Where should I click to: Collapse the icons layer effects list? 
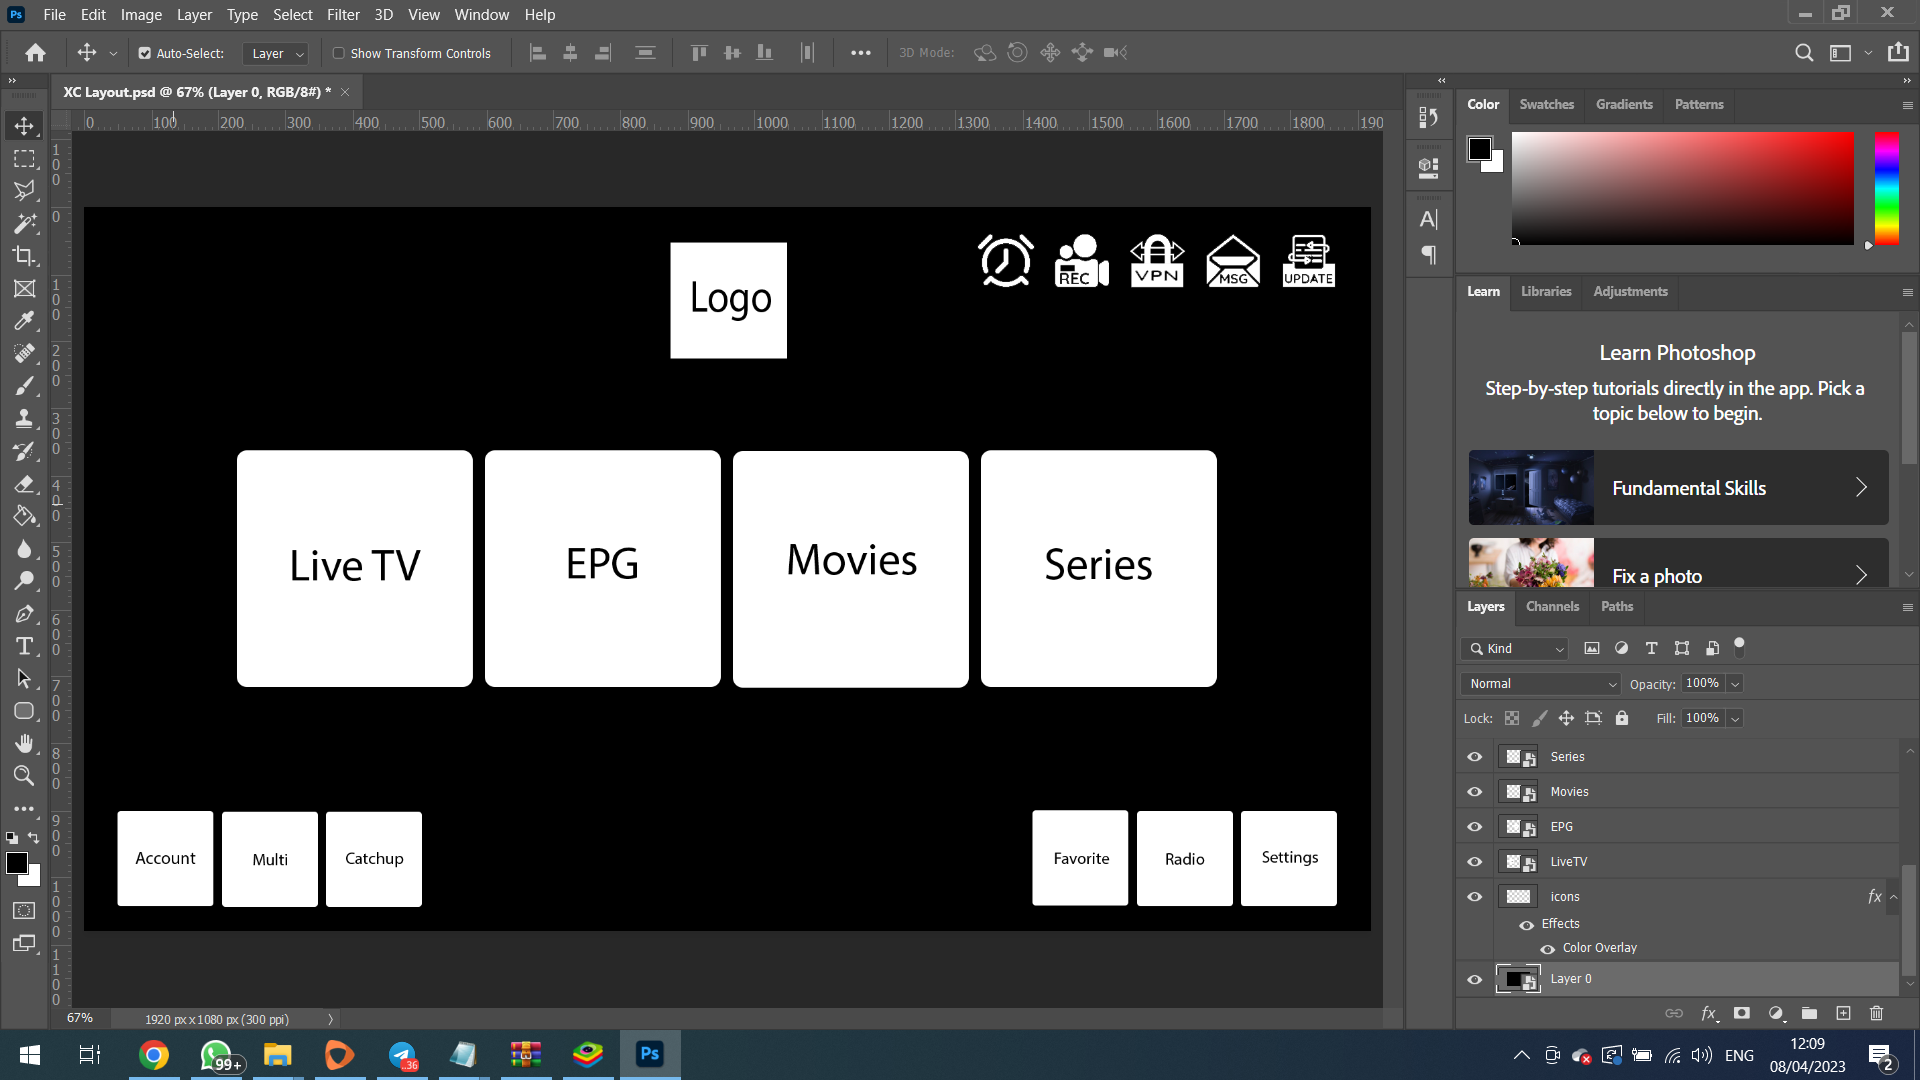click(1893, 897)
